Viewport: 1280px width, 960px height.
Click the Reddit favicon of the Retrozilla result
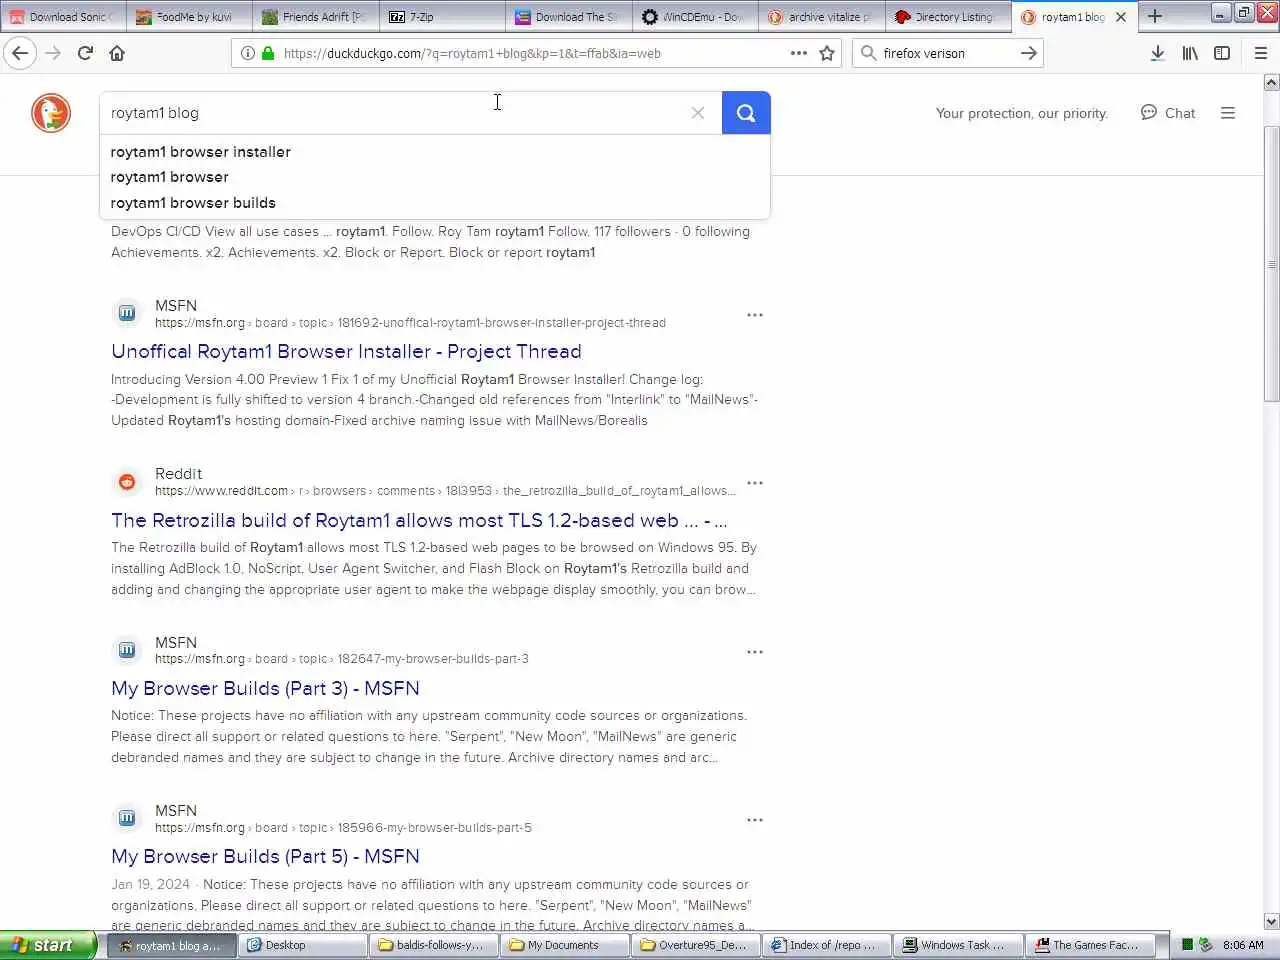tap(127, 482)
